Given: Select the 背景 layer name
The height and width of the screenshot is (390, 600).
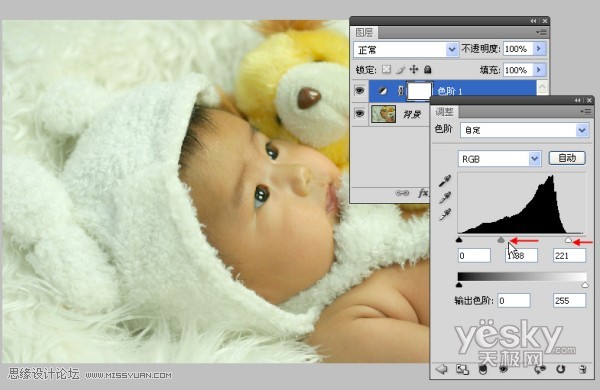Looking at the screenshot, I should 412,114.
